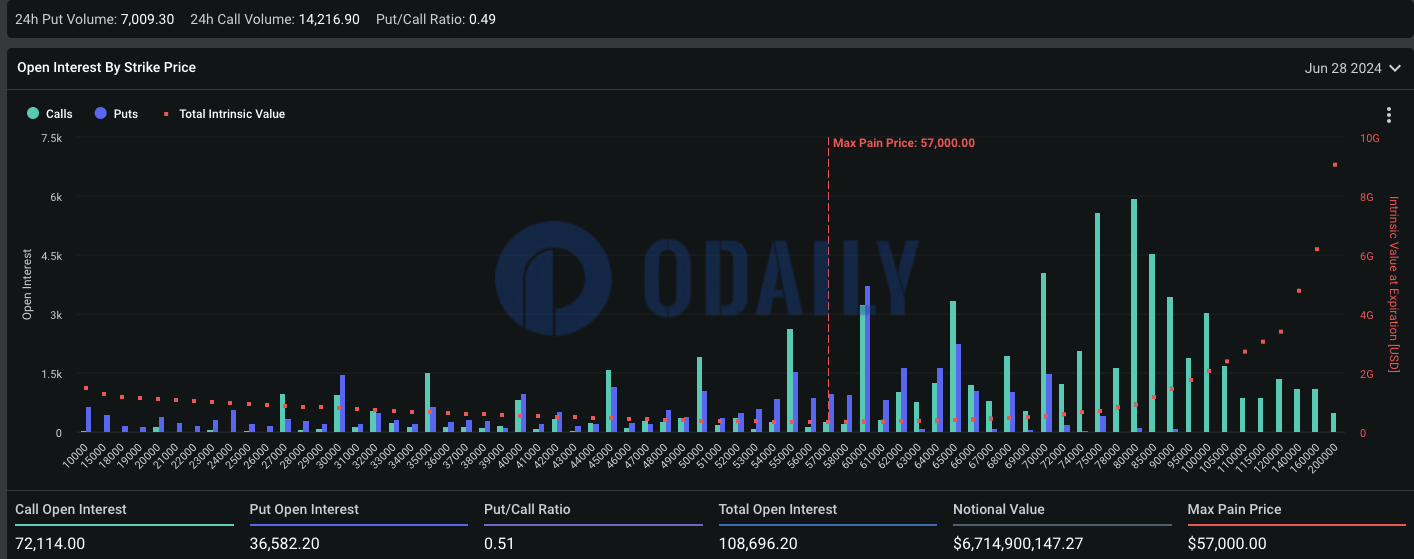Click the 'Max Pain Price: 57,000.00' chart annotation
Screen dimensions: 1414x559
[x=904, y=143]
